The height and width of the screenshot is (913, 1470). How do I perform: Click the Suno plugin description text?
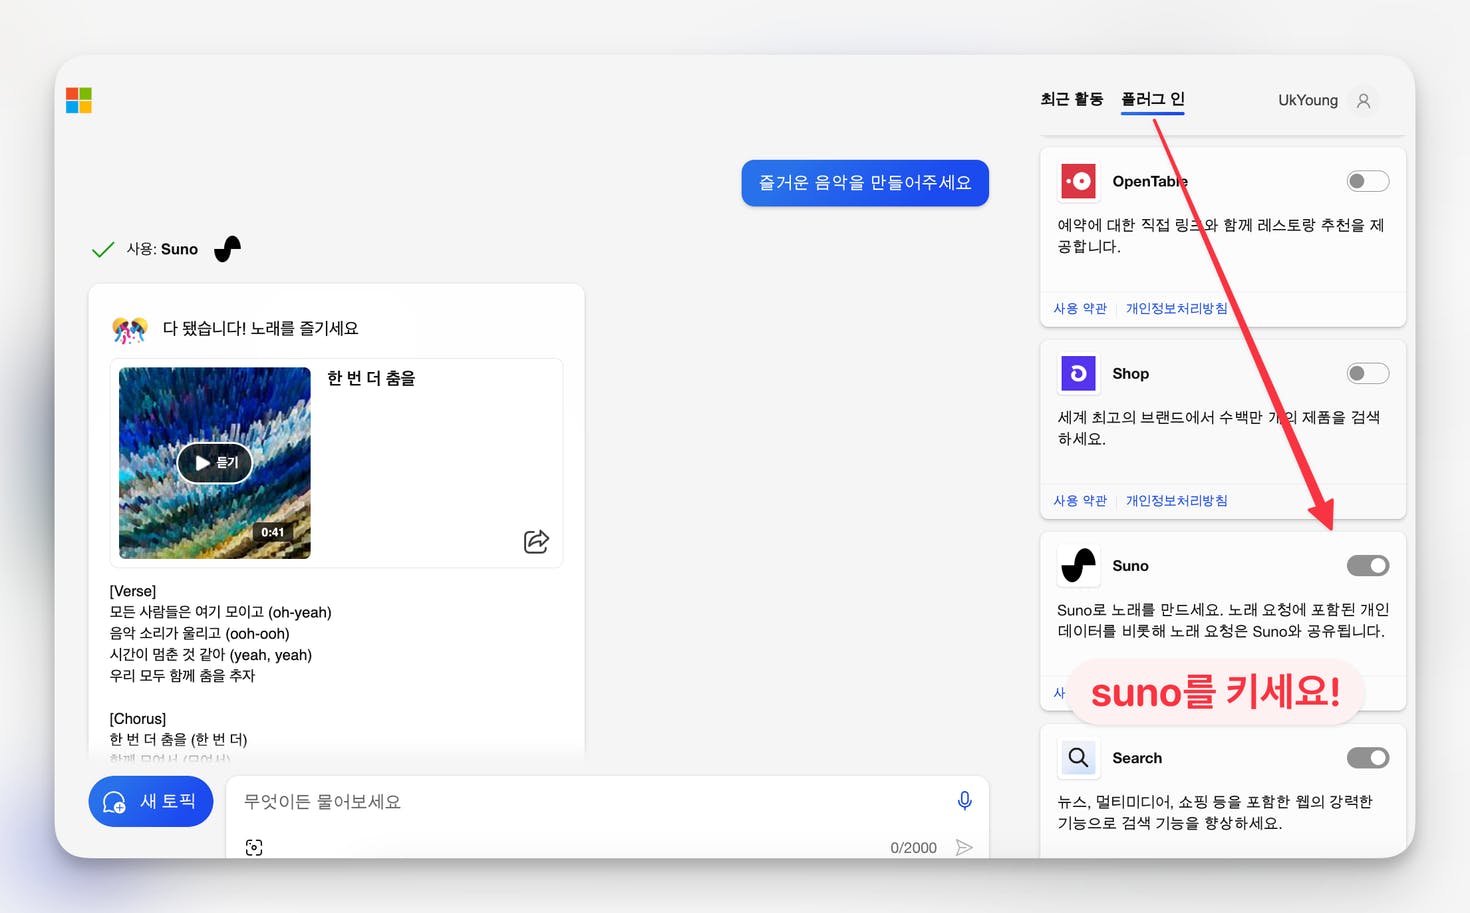(1223, 620)
